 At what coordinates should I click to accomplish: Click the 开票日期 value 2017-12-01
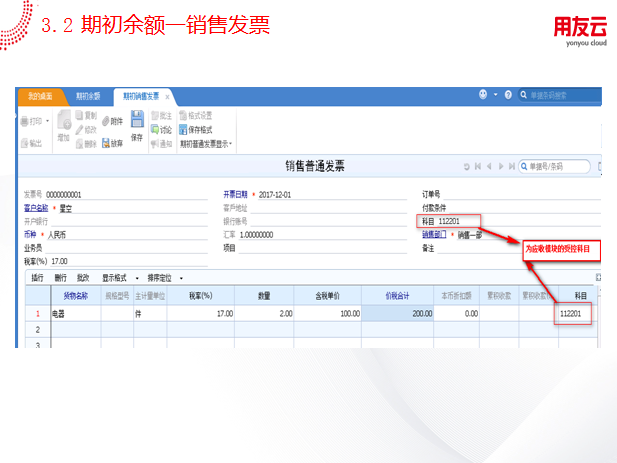[275, 195]
